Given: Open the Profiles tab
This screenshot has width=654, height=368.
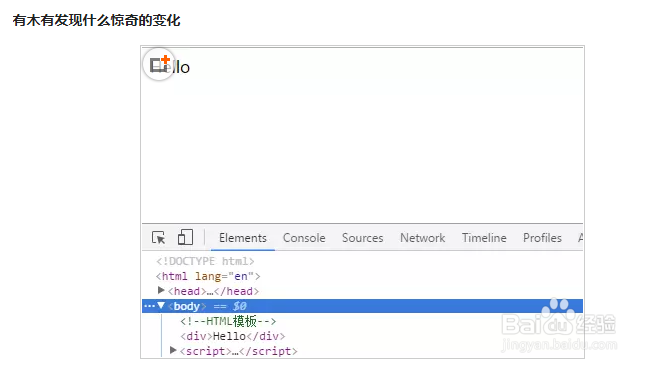Looking at the screenshot, I should pyautogui.click(x=542, y=238).
